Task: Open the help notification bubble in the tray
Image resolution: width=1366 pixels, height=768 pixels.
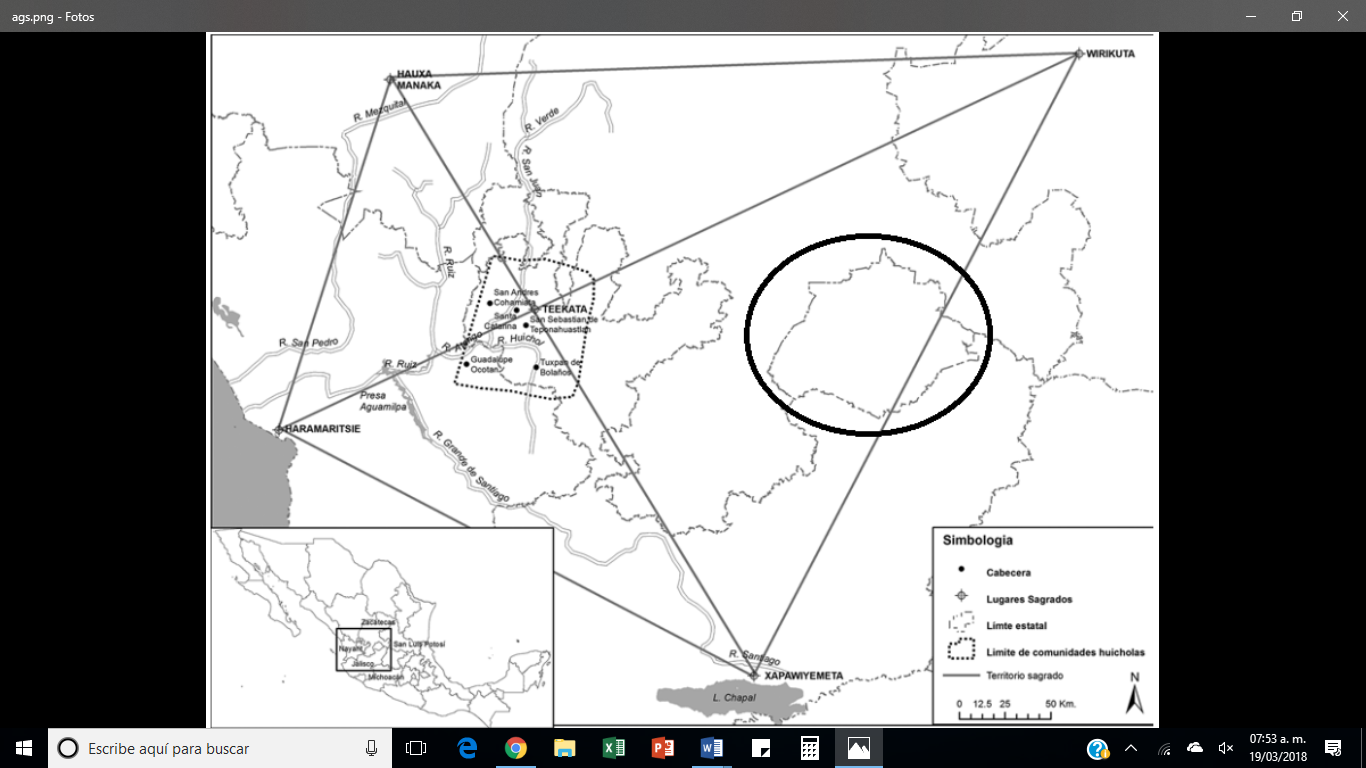Action: coord(1098,748)
